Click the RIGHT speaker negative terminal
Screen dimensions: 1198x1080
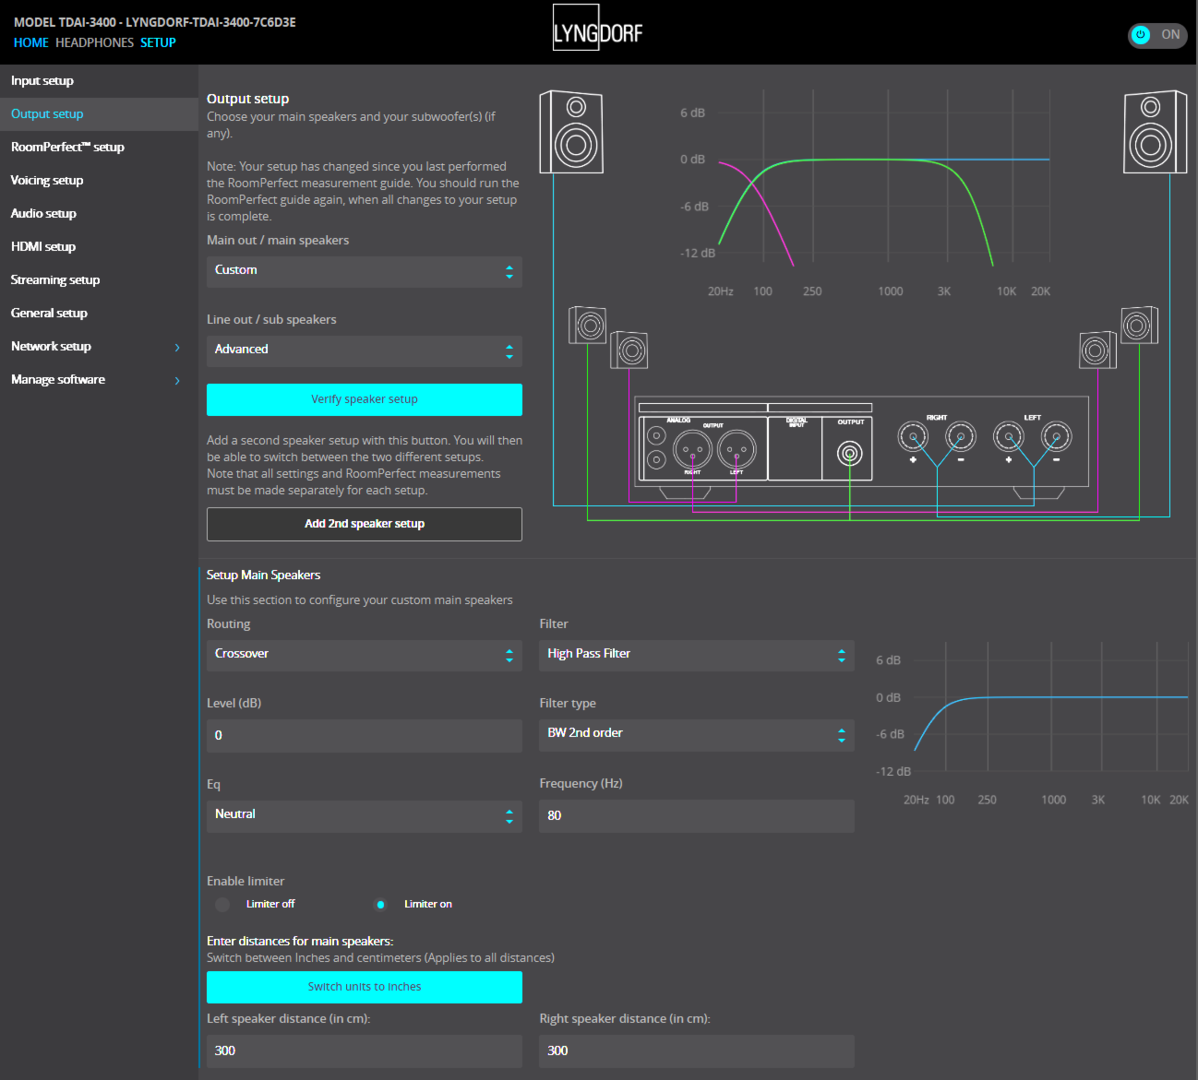[960, 437]
